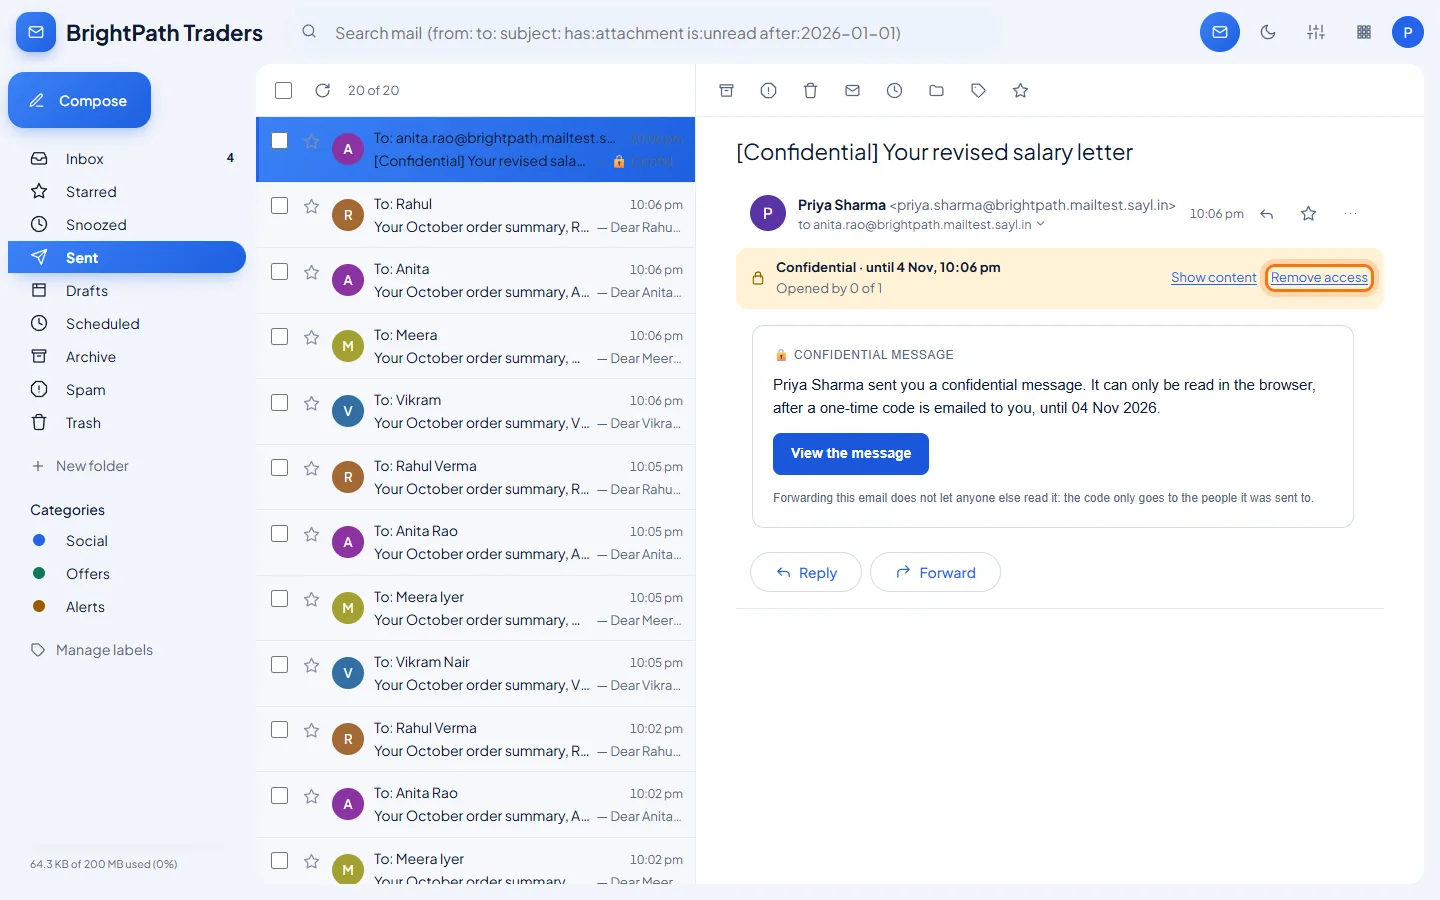The width and height of the screenshot is (1440, 900).
Task: Open the Trash folder
Action: coord(127,423)
